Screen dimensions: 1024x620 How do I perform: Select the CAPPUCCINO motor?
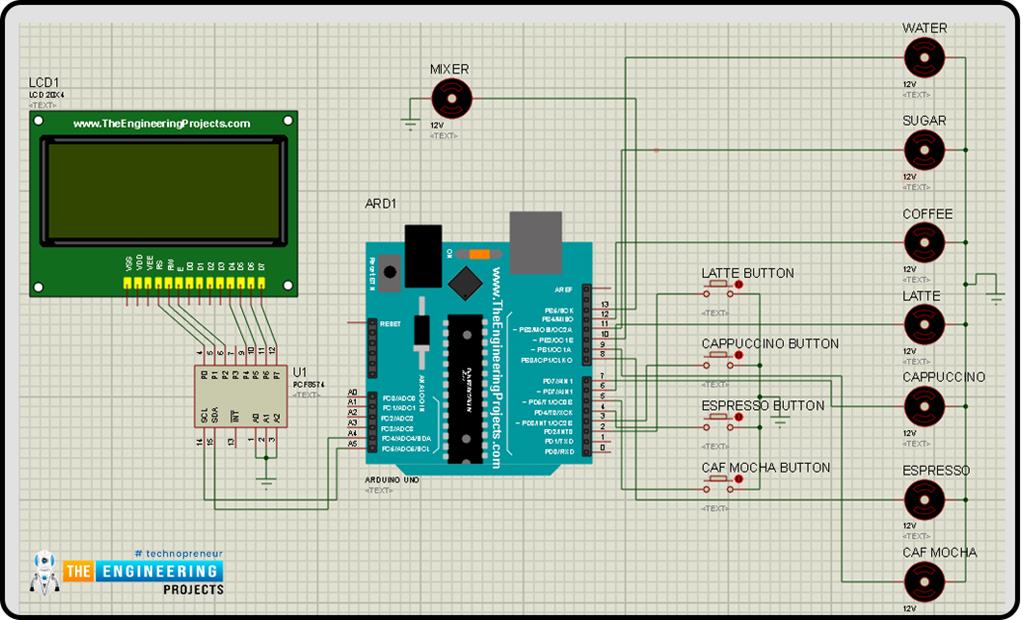[x=924, y=405]
